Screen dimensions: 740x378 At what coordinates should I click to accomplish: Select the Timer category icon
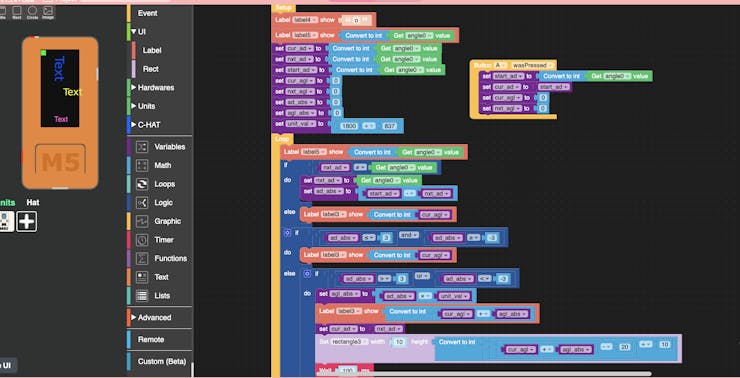point(142,240)
